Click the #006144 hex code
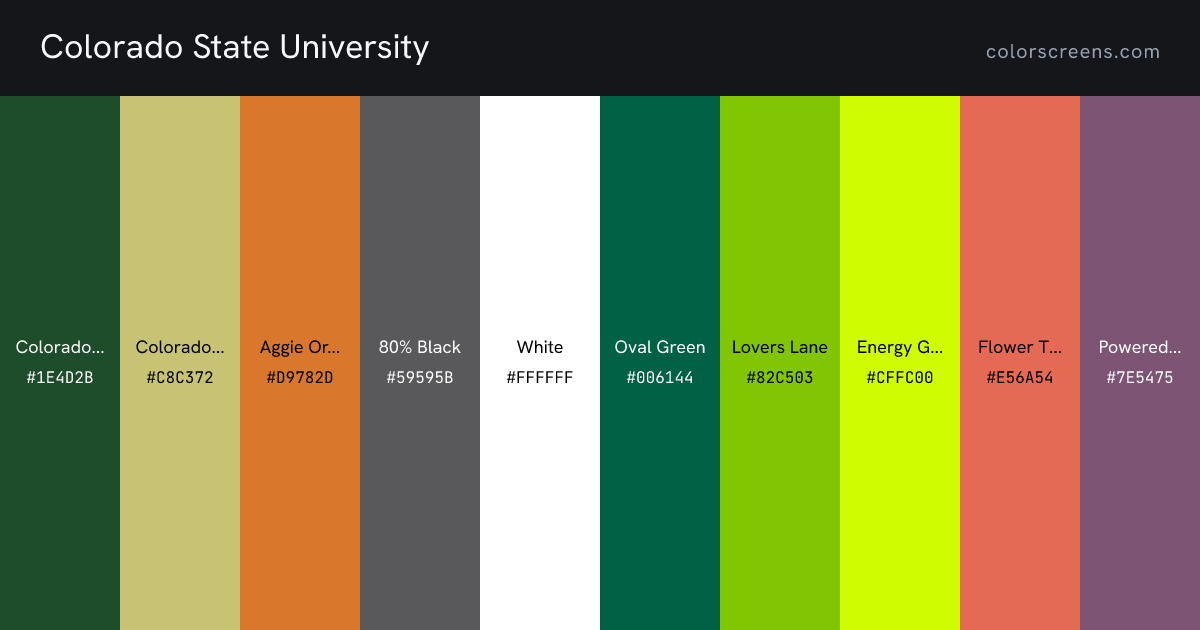Image resolution: width=1200 pixels, height=630 pixels. pos(660,378)
